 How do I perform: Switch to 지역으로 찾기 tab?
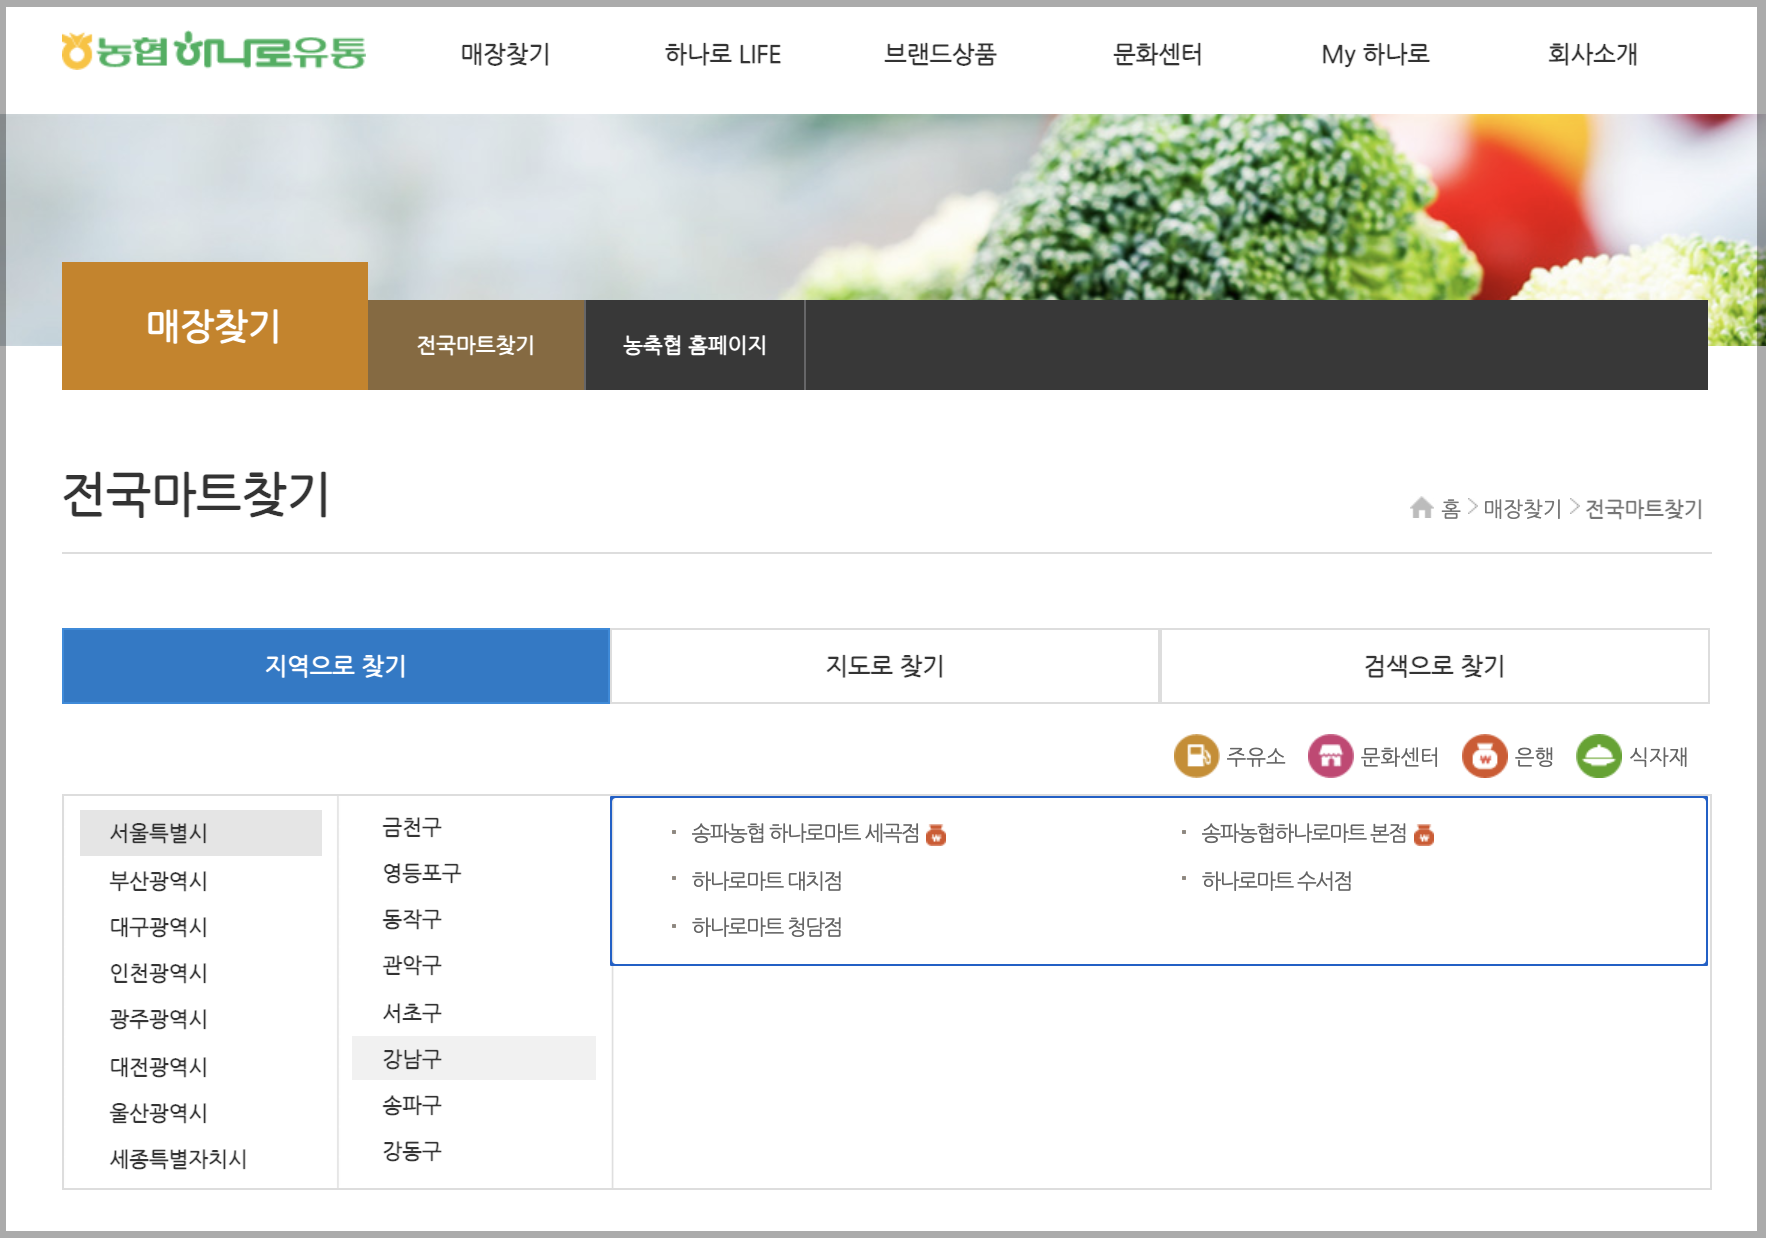pos(336,666)
